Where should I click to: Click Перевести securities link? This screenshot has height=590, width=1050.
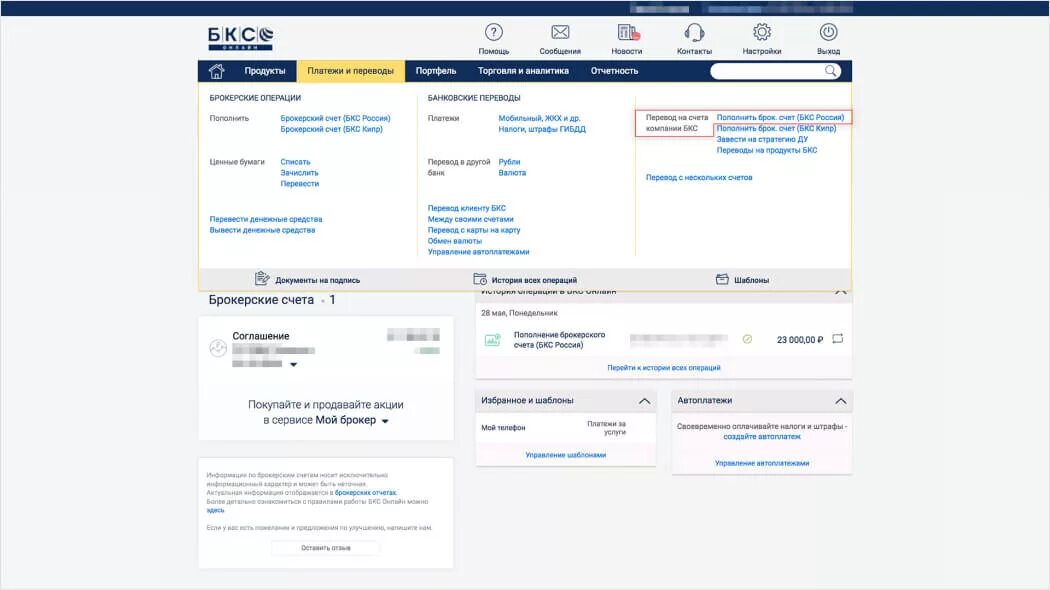pyautogui.click(x=299, y=183)
